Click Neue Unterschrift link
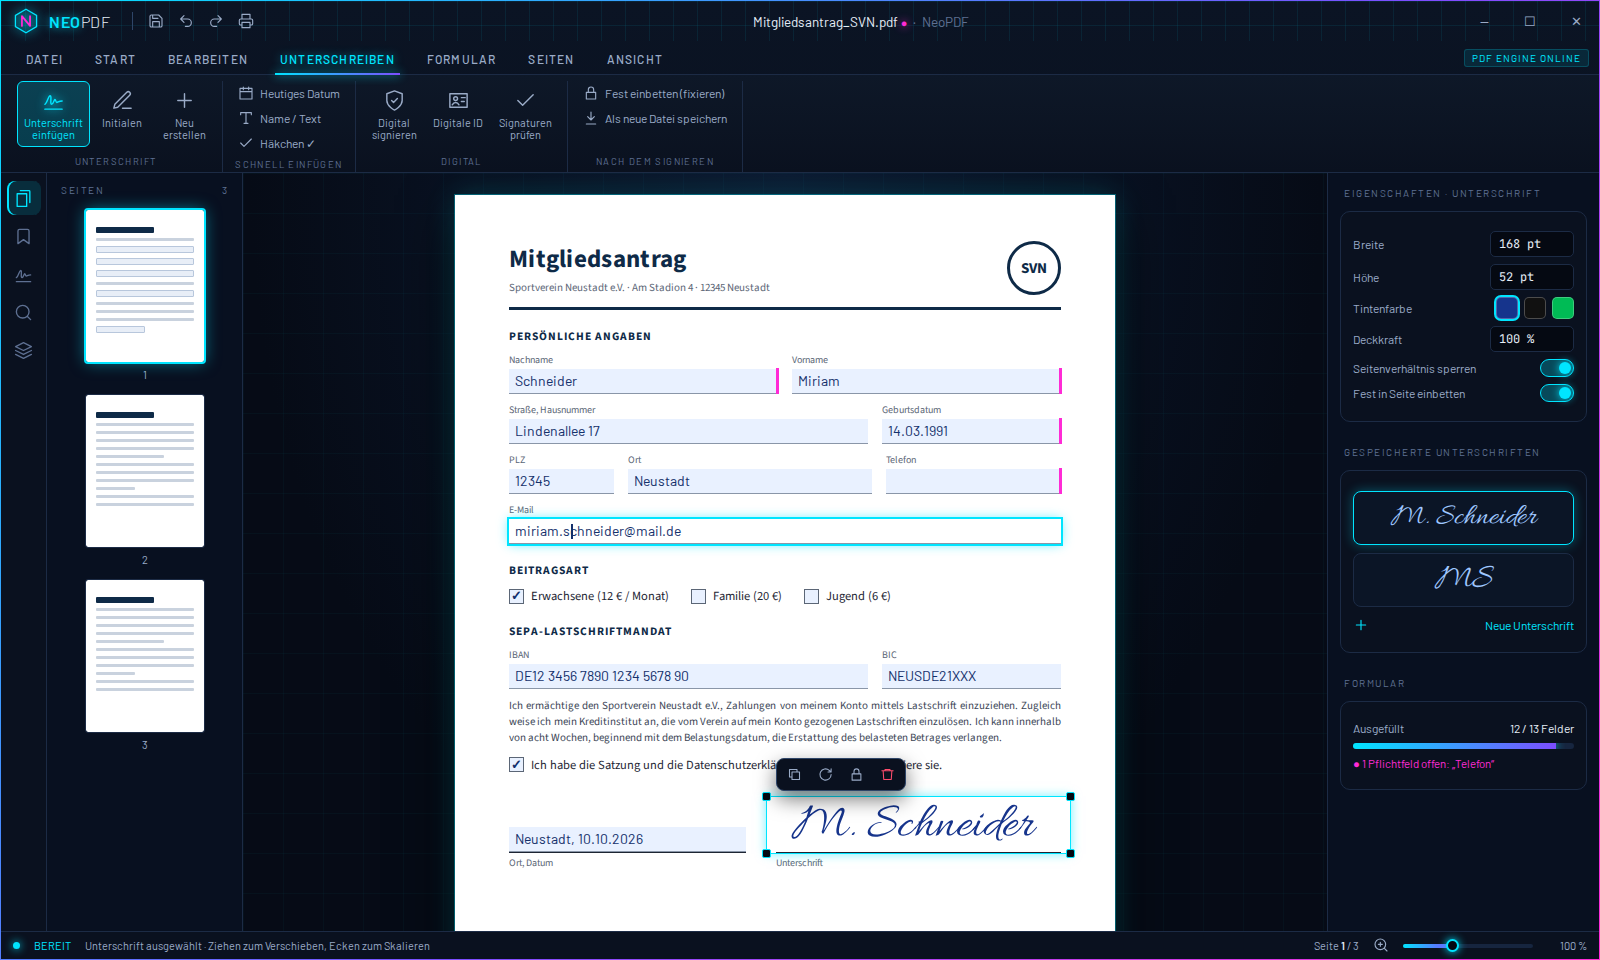1600x960 pixels. [1529, 626]
